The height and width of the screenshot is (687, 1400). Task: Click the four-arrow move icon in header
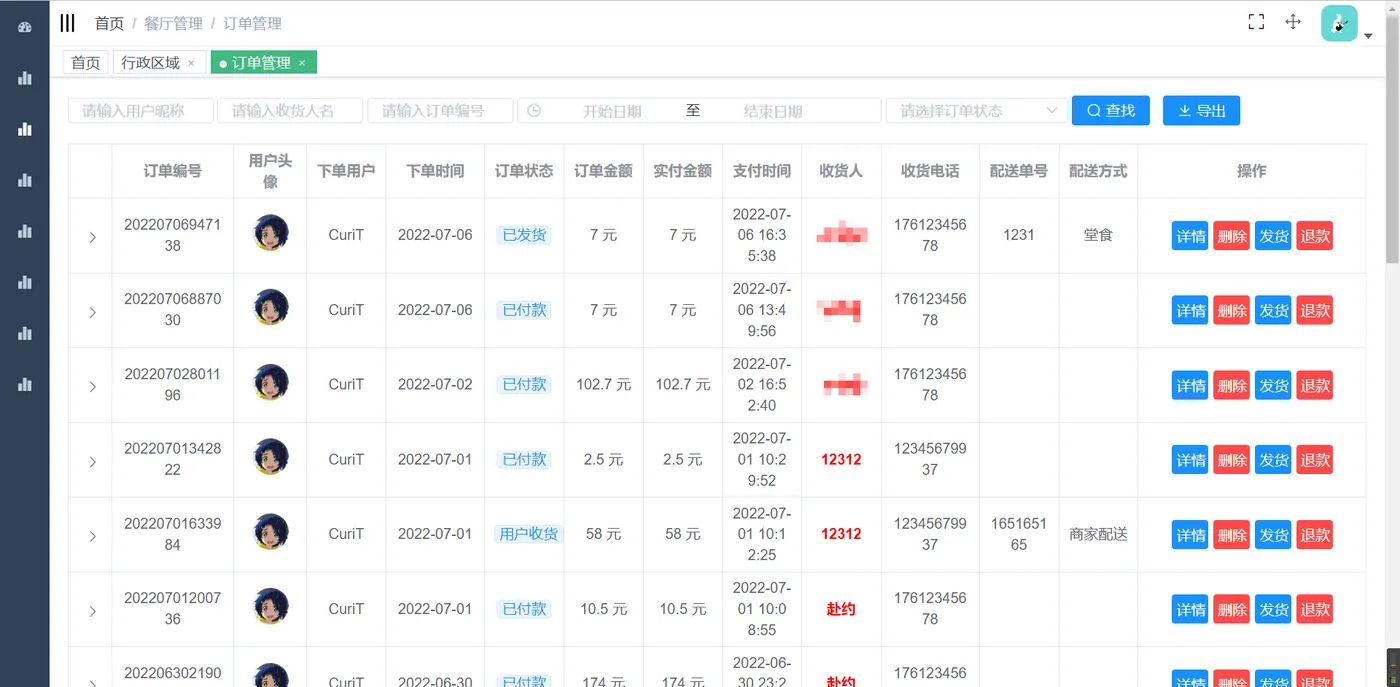[x=1293, y=22]
